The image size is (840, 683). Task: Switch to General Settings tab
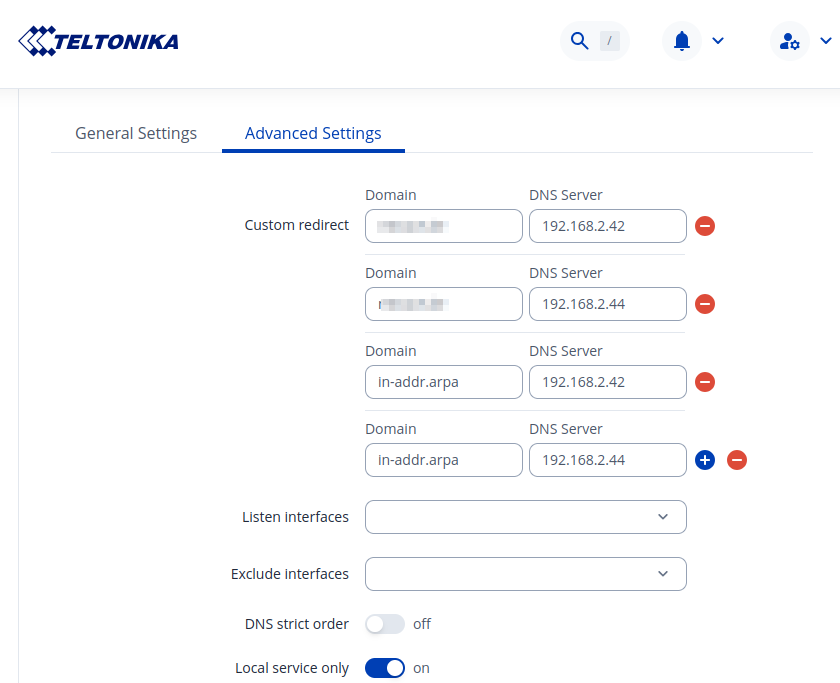coord(136,133)
